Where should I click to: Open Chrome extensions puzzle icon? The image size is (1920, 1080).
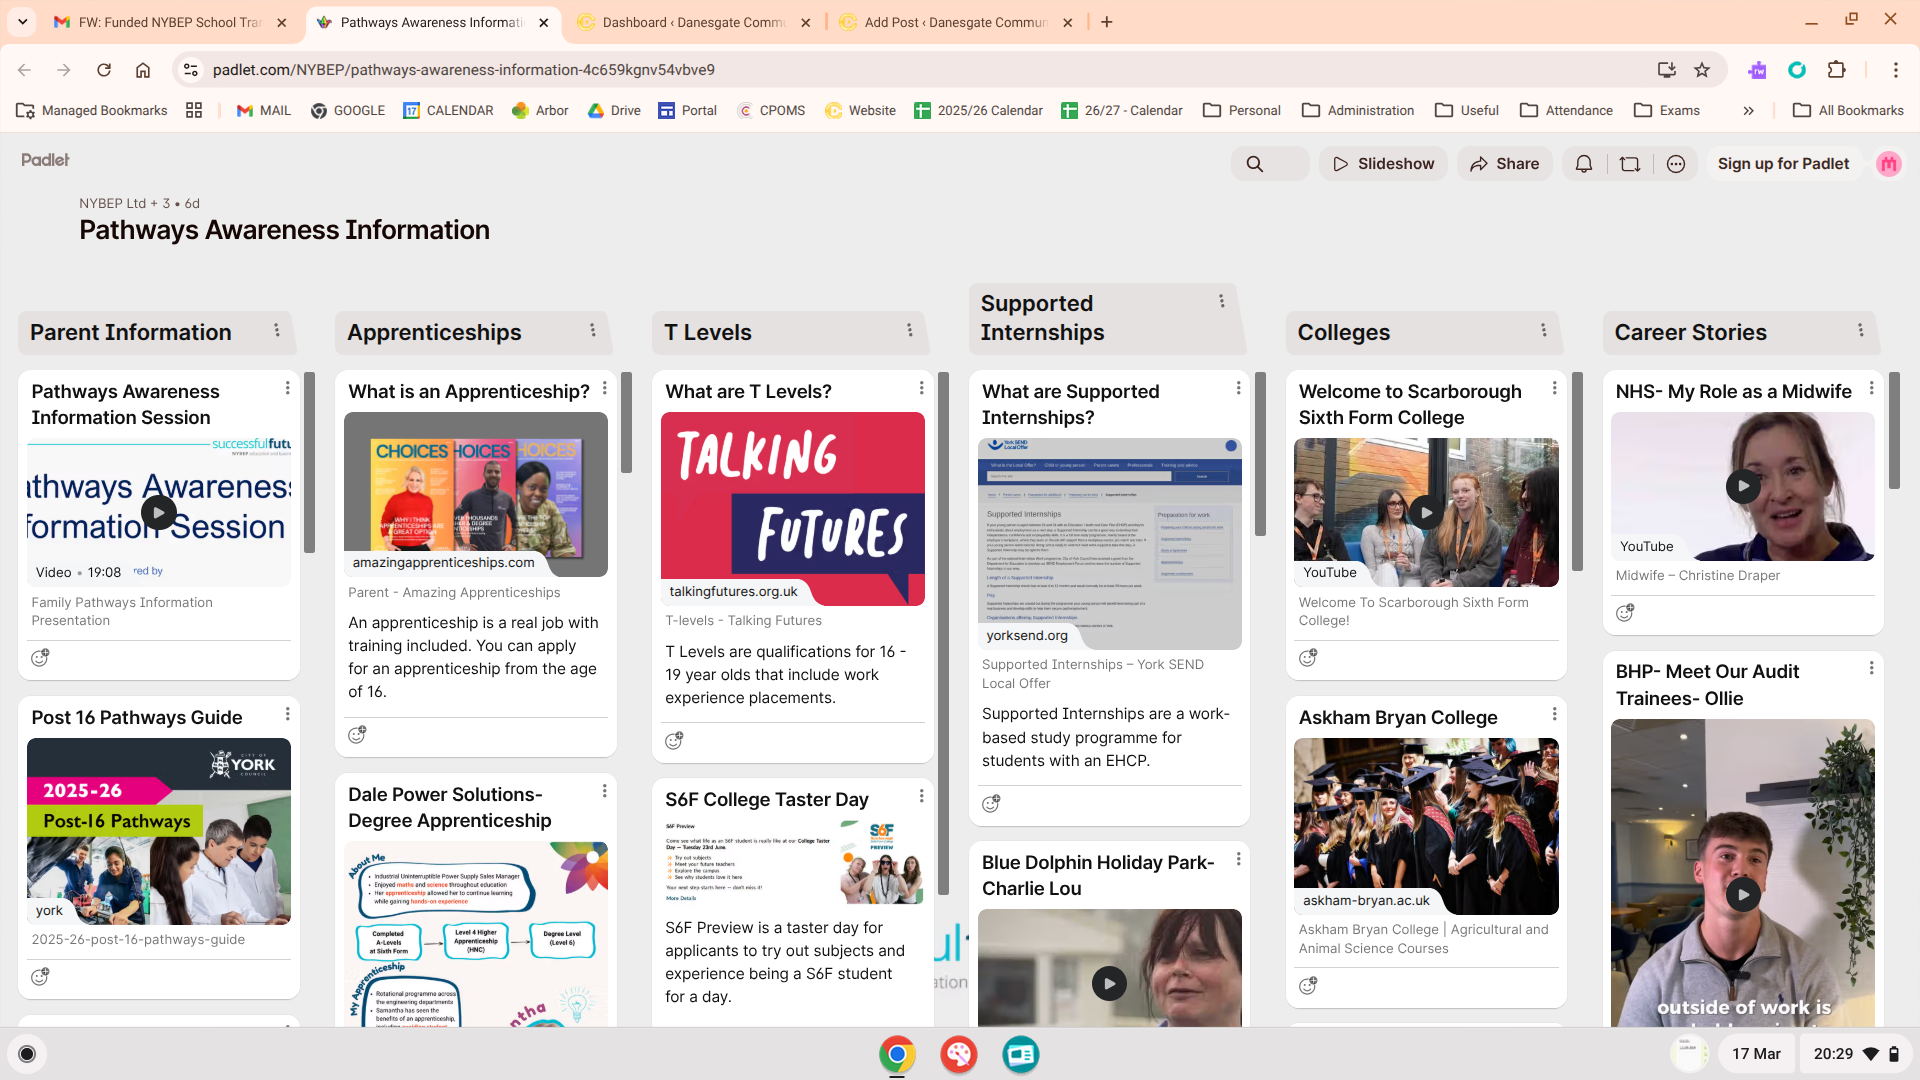coord(1836,70)
